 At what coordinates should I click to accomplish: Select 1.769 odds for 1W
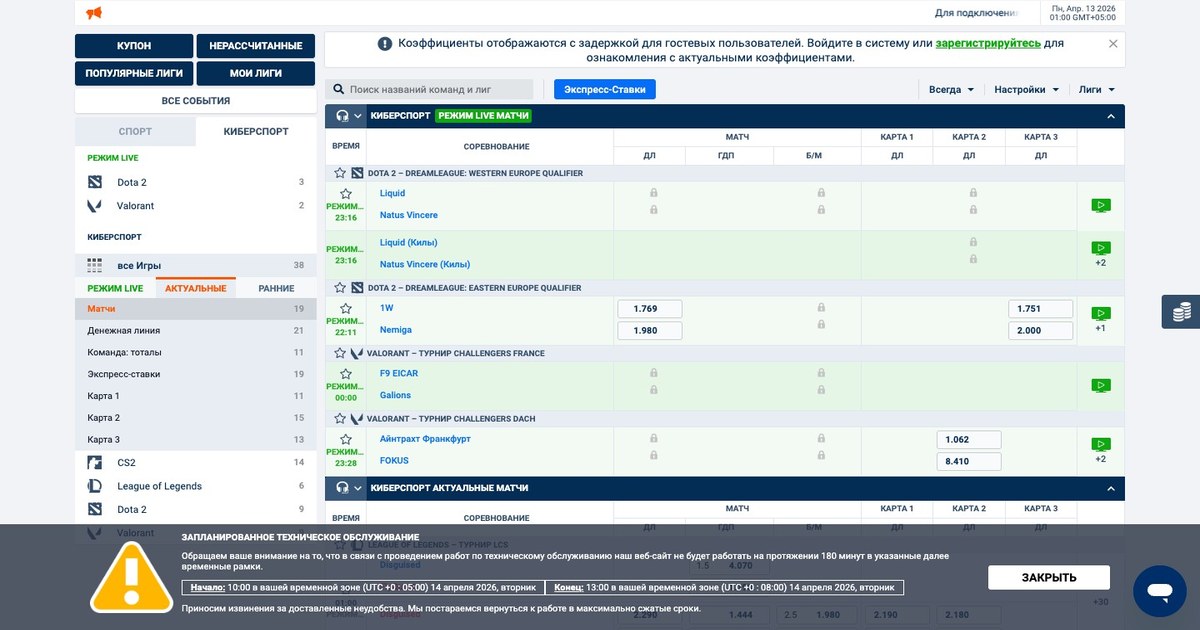[650, 309]
